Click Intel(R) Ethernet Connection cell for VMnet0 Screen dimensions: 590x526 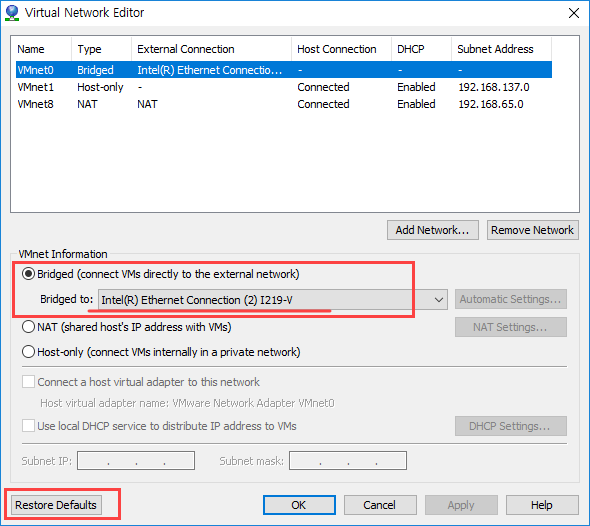click(210, 70)
